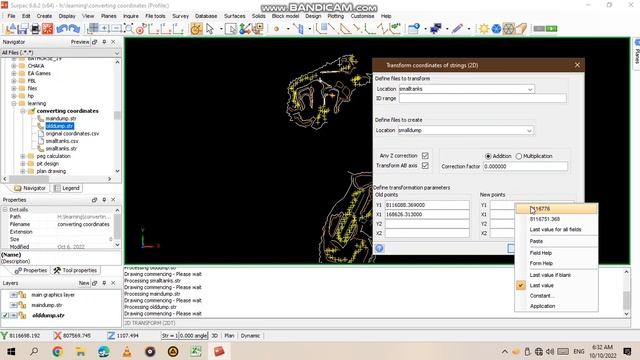Open Chrome from the taskbar

[58, 351]
